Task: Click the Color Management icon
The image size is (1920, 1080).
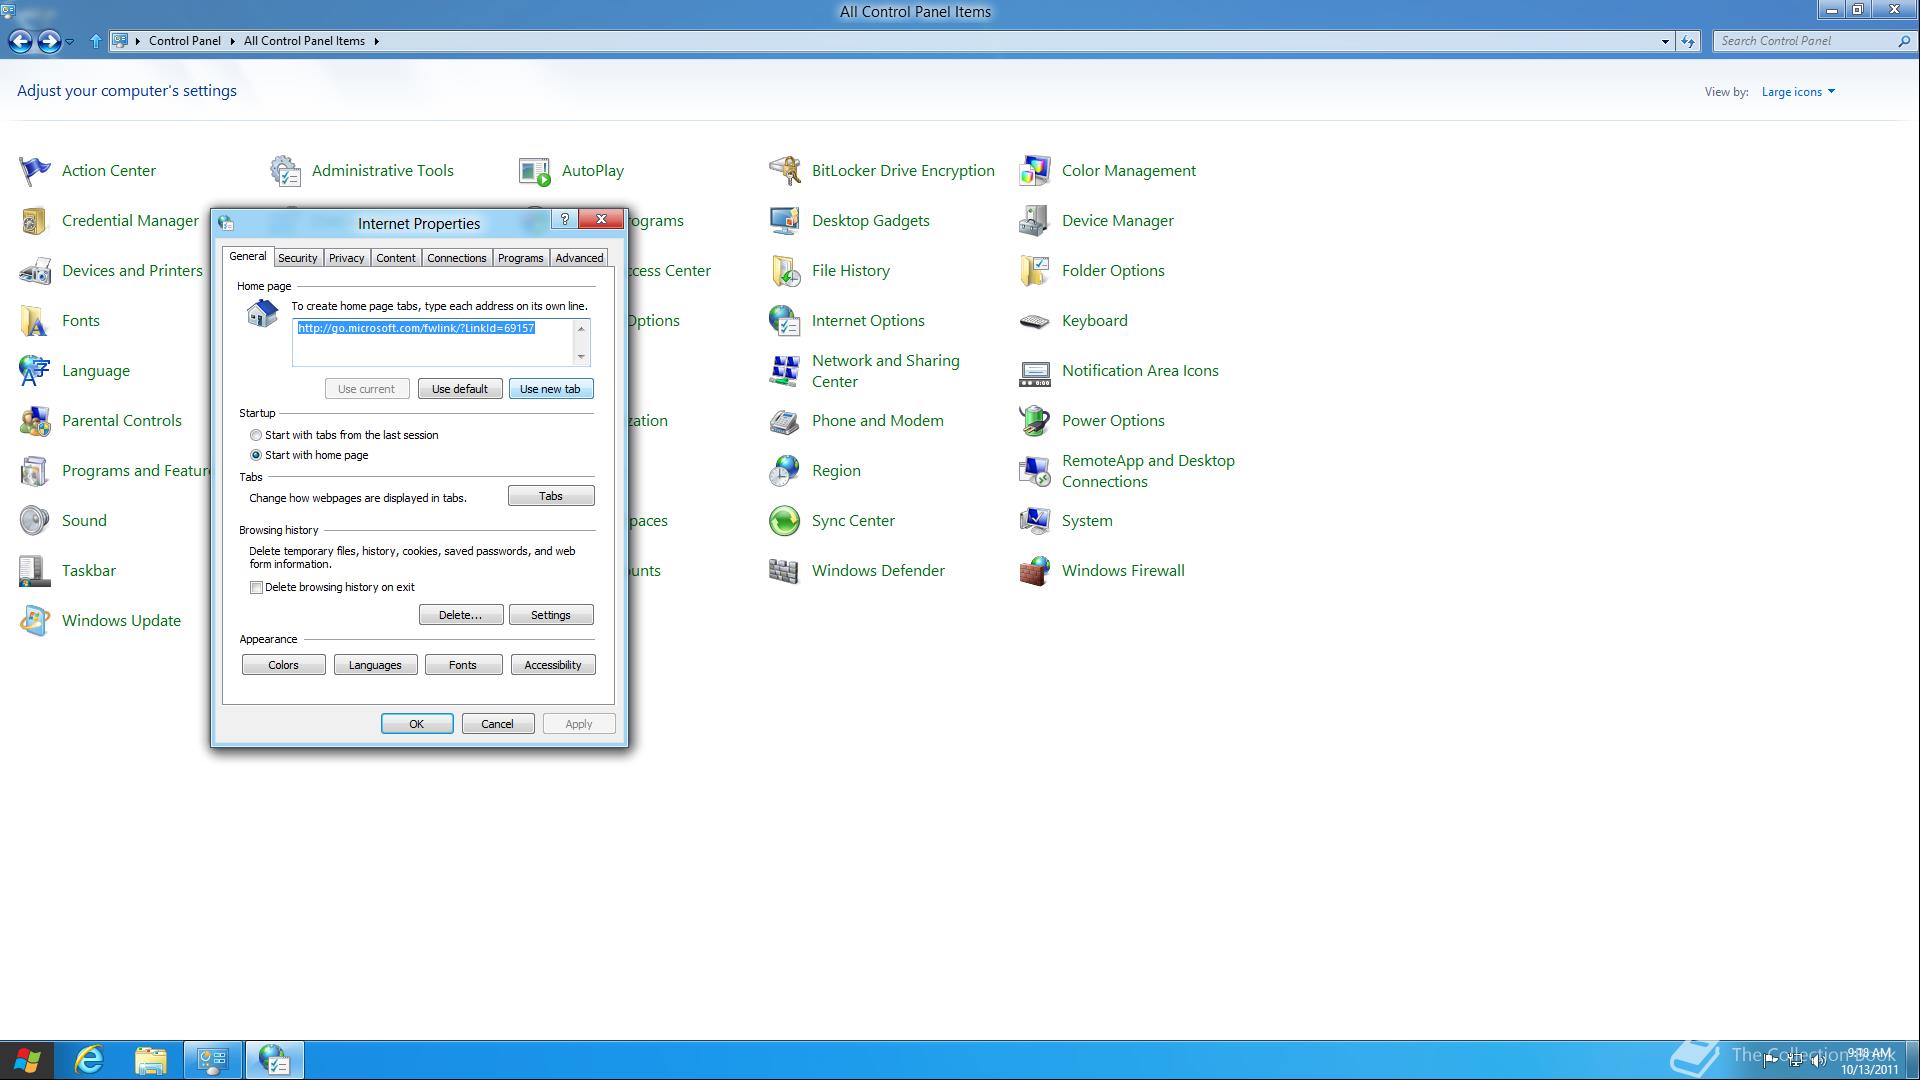Action: 1035,171
